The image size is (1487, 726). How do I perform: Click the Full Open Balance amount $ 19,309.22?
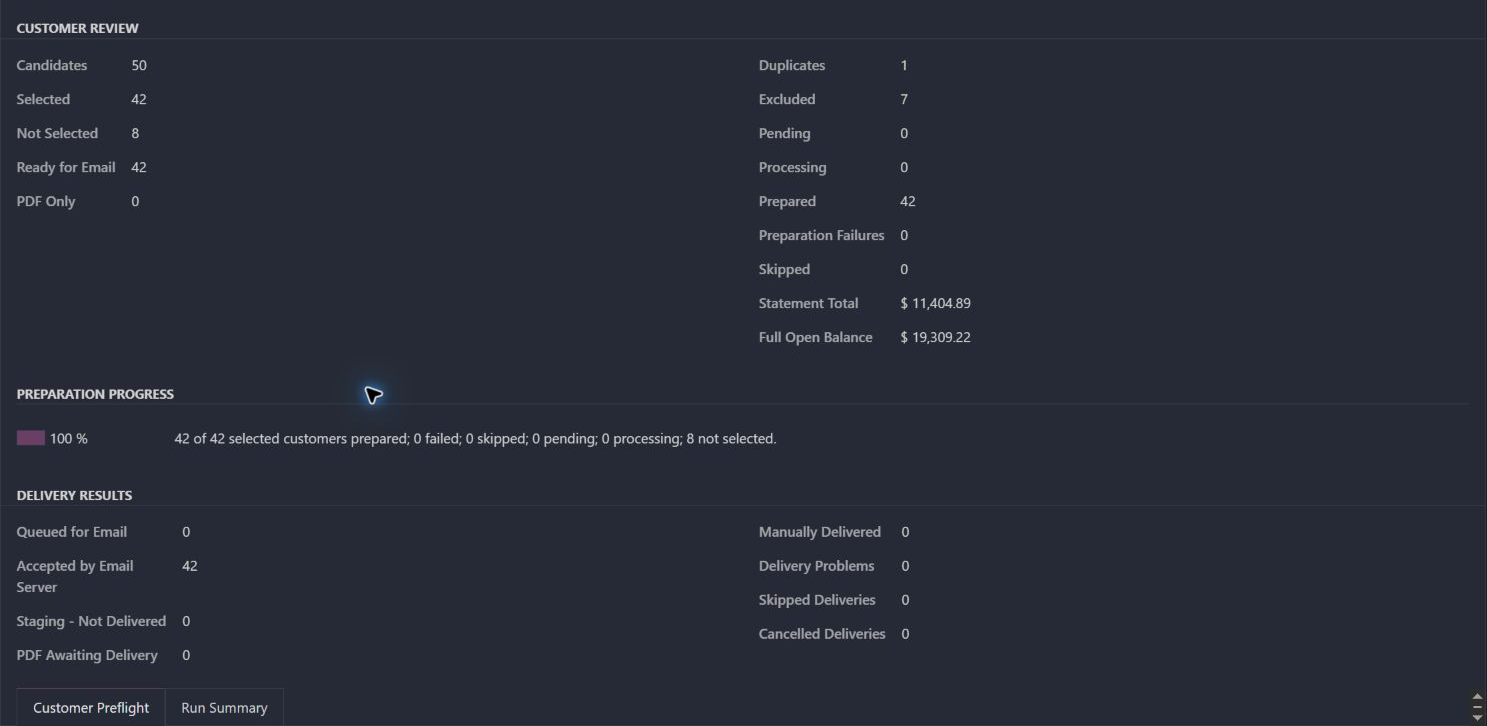tap(935, 337)
